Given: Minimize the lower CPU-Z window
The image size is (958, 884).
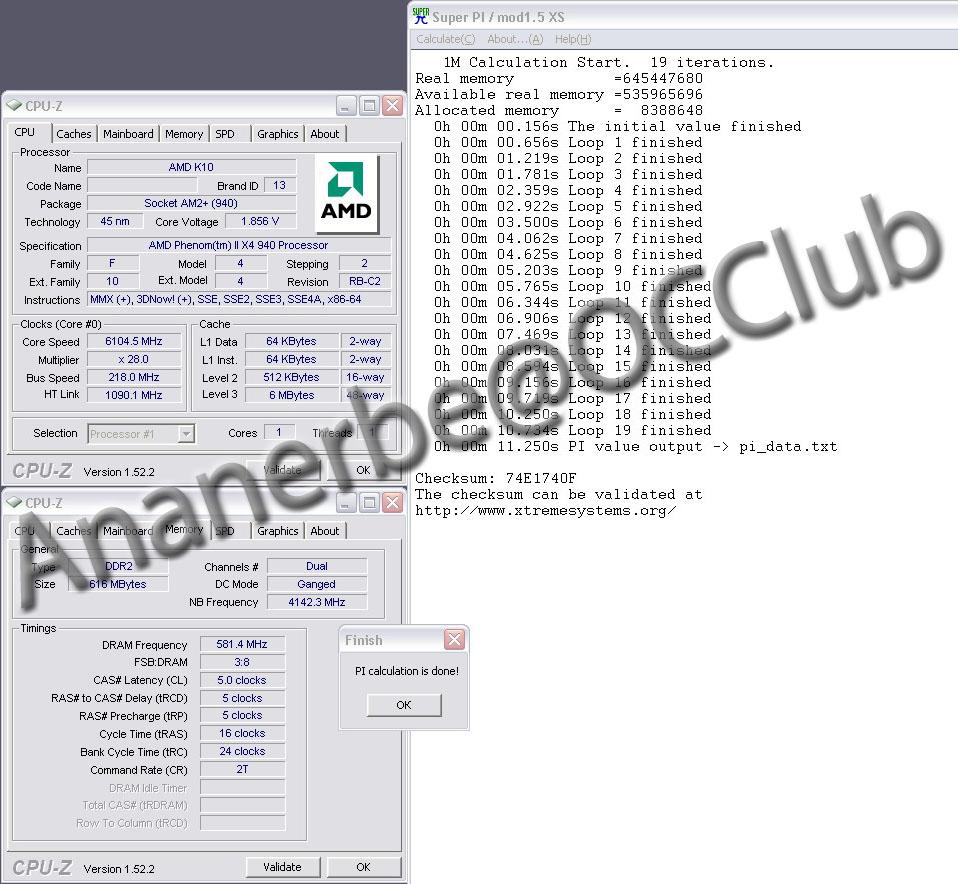Looking at the screenshot, I should (345, 503).
